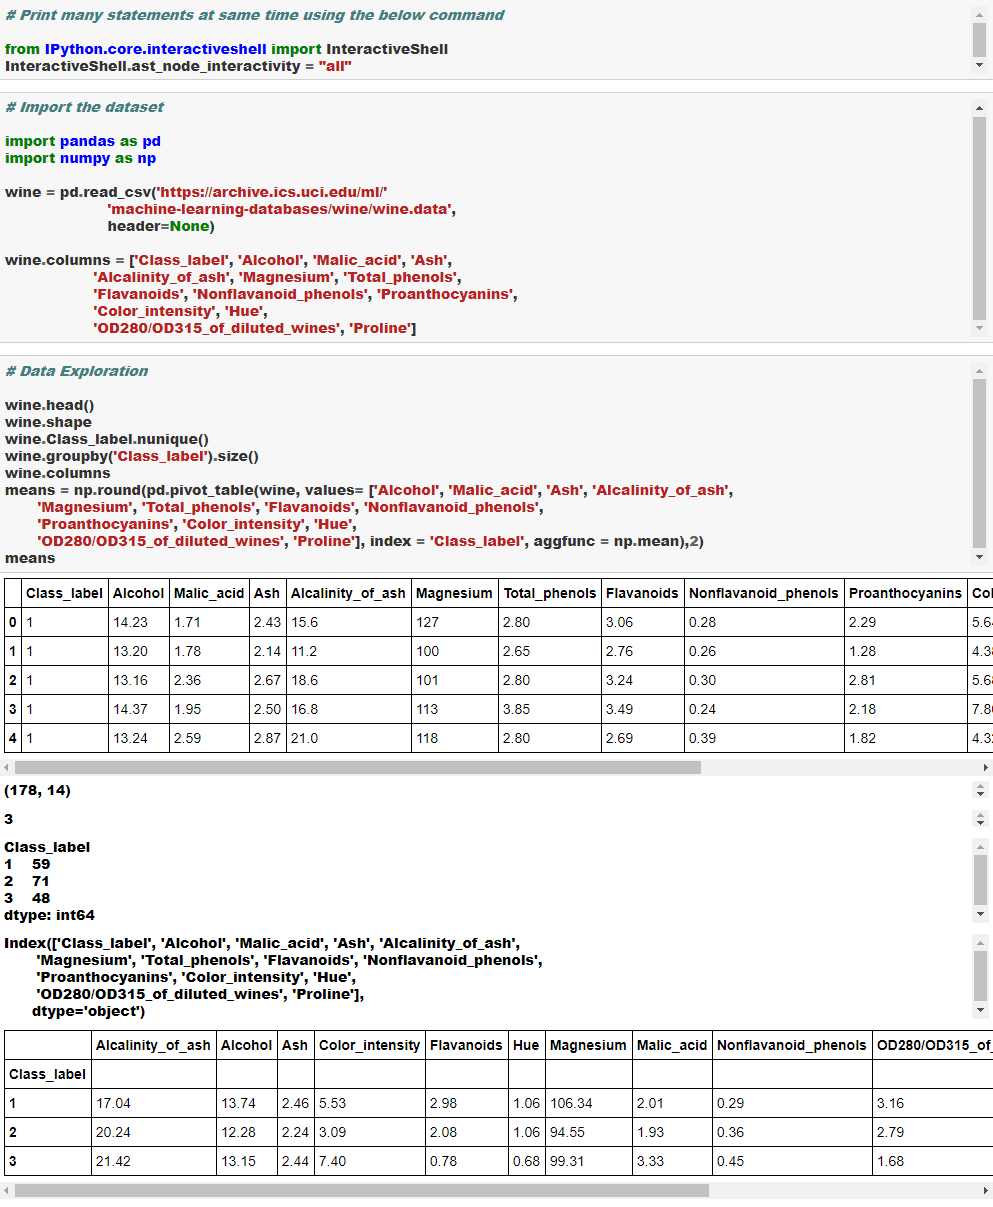Click the wine.Class_label.nunique() code line

[x=107, y=439]
